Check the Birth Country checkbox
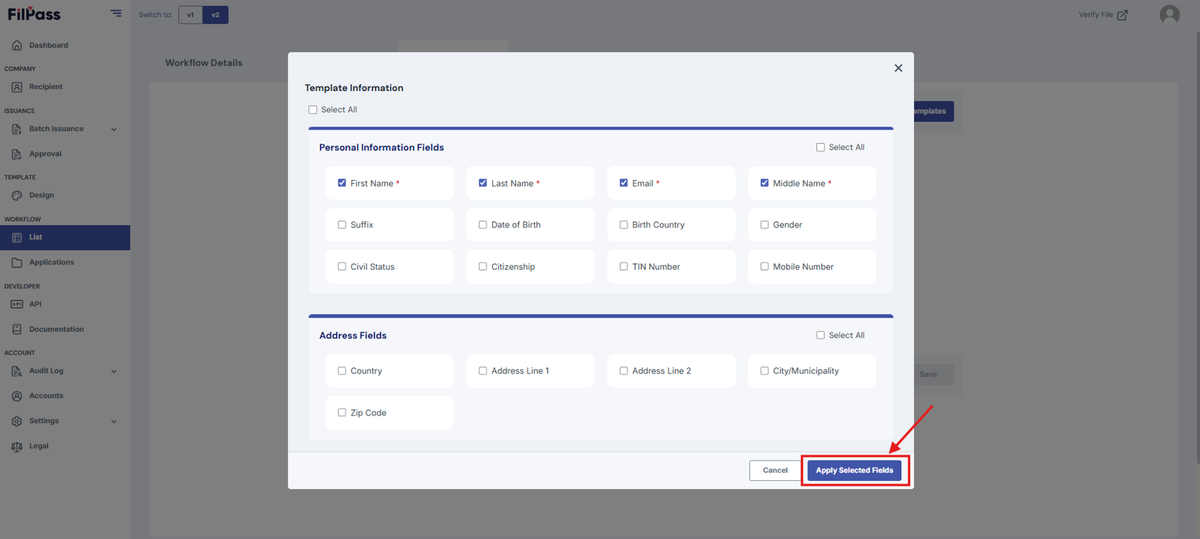This screenshot has width=1200, height=539. tap(624, 225)
